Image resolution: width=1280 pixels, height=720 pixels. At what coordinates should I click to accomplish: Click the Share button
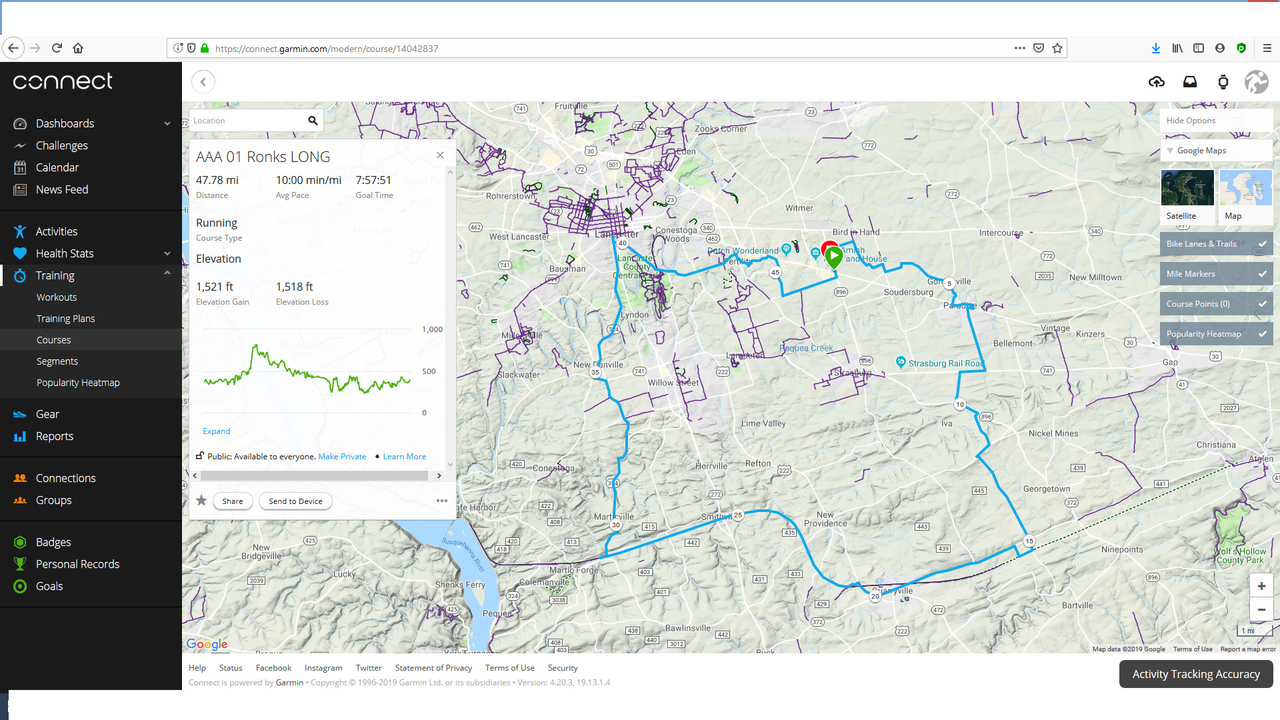coord(232,501)
